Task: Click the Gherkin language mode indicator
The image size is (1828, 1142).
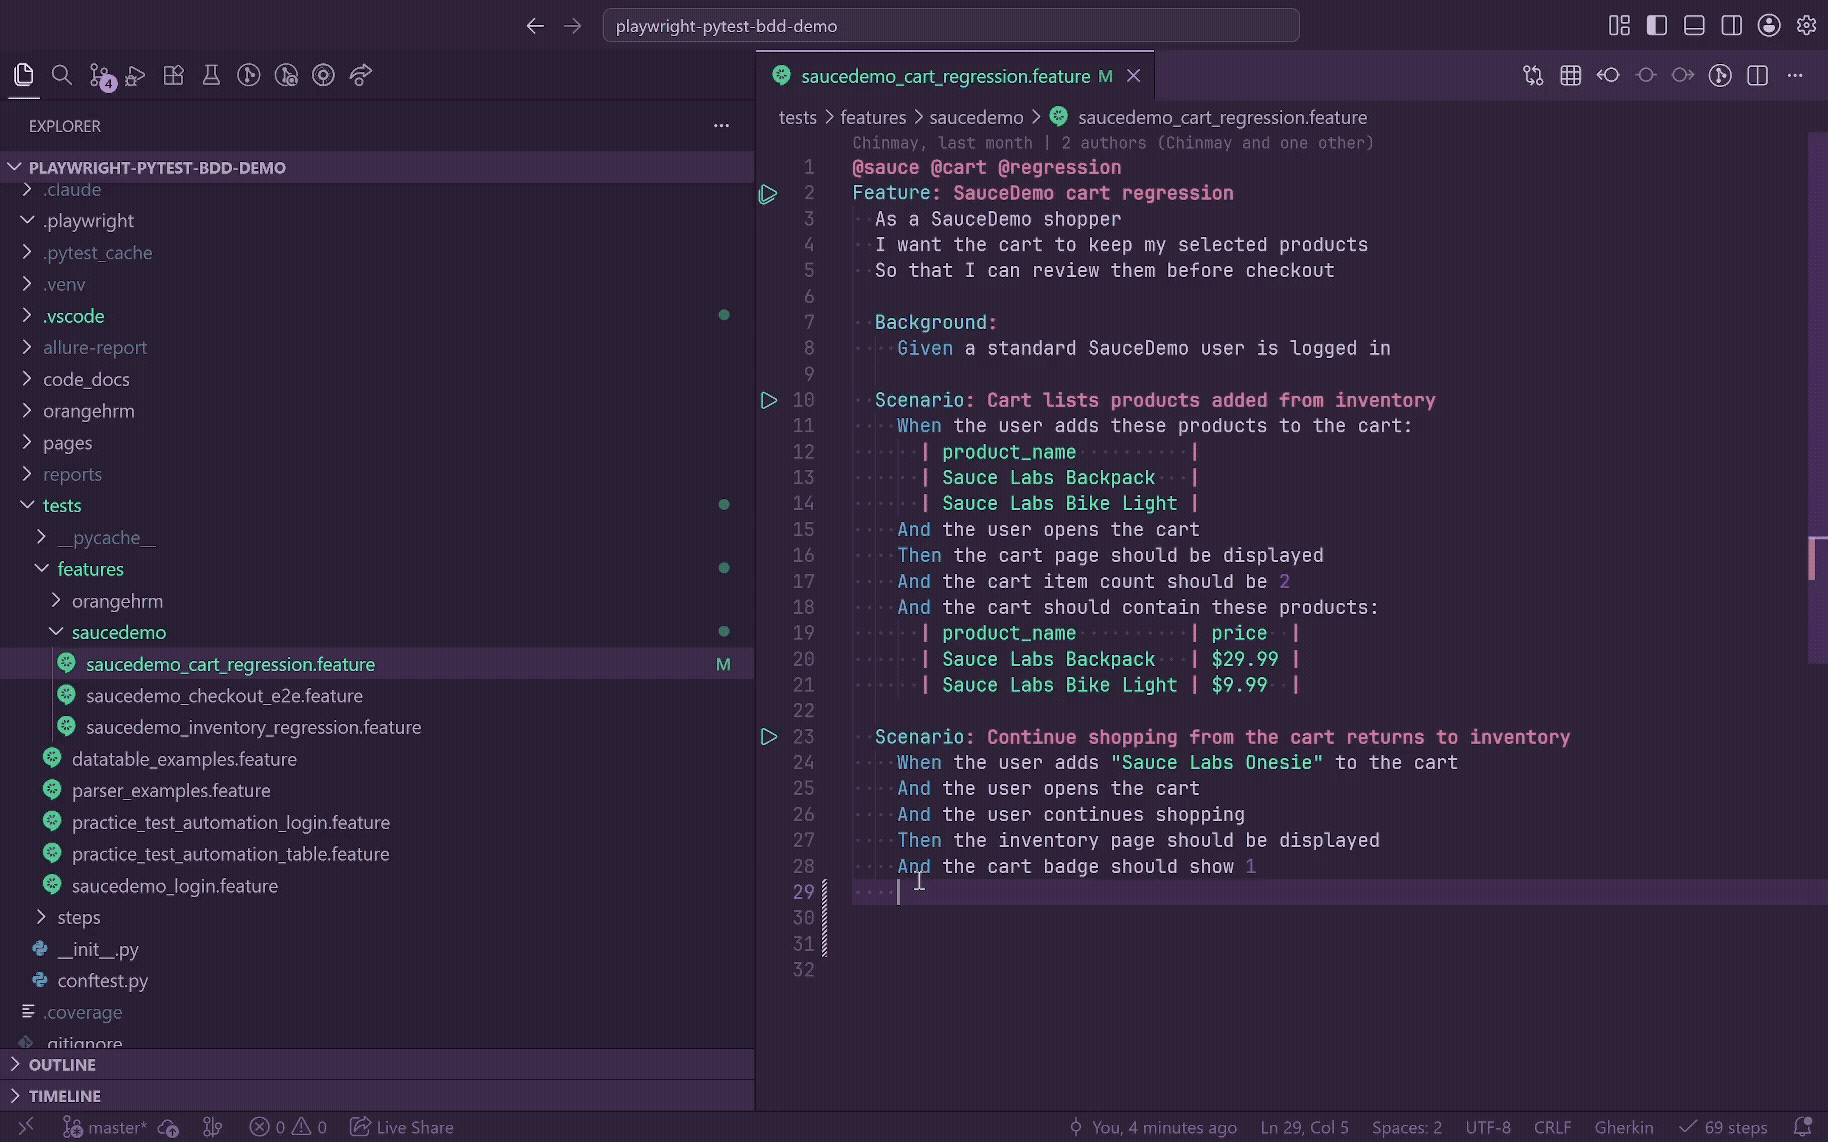Action: tap(1624, 1127)
